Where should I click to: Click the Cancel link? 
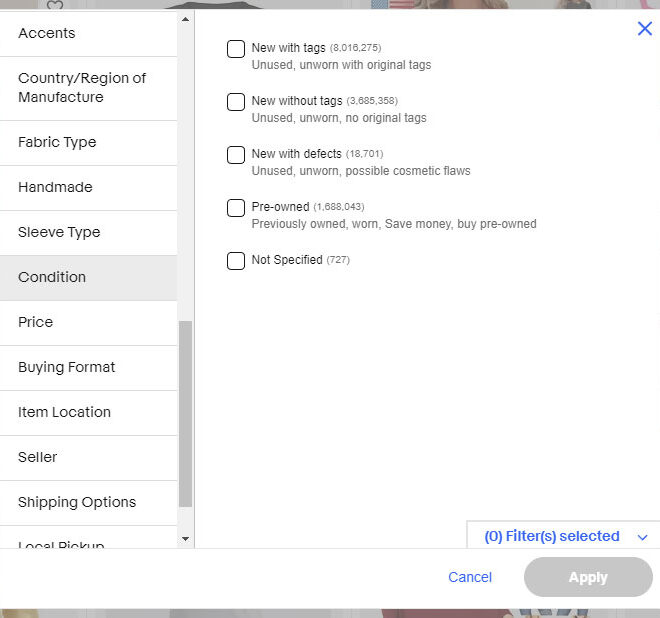470,577
